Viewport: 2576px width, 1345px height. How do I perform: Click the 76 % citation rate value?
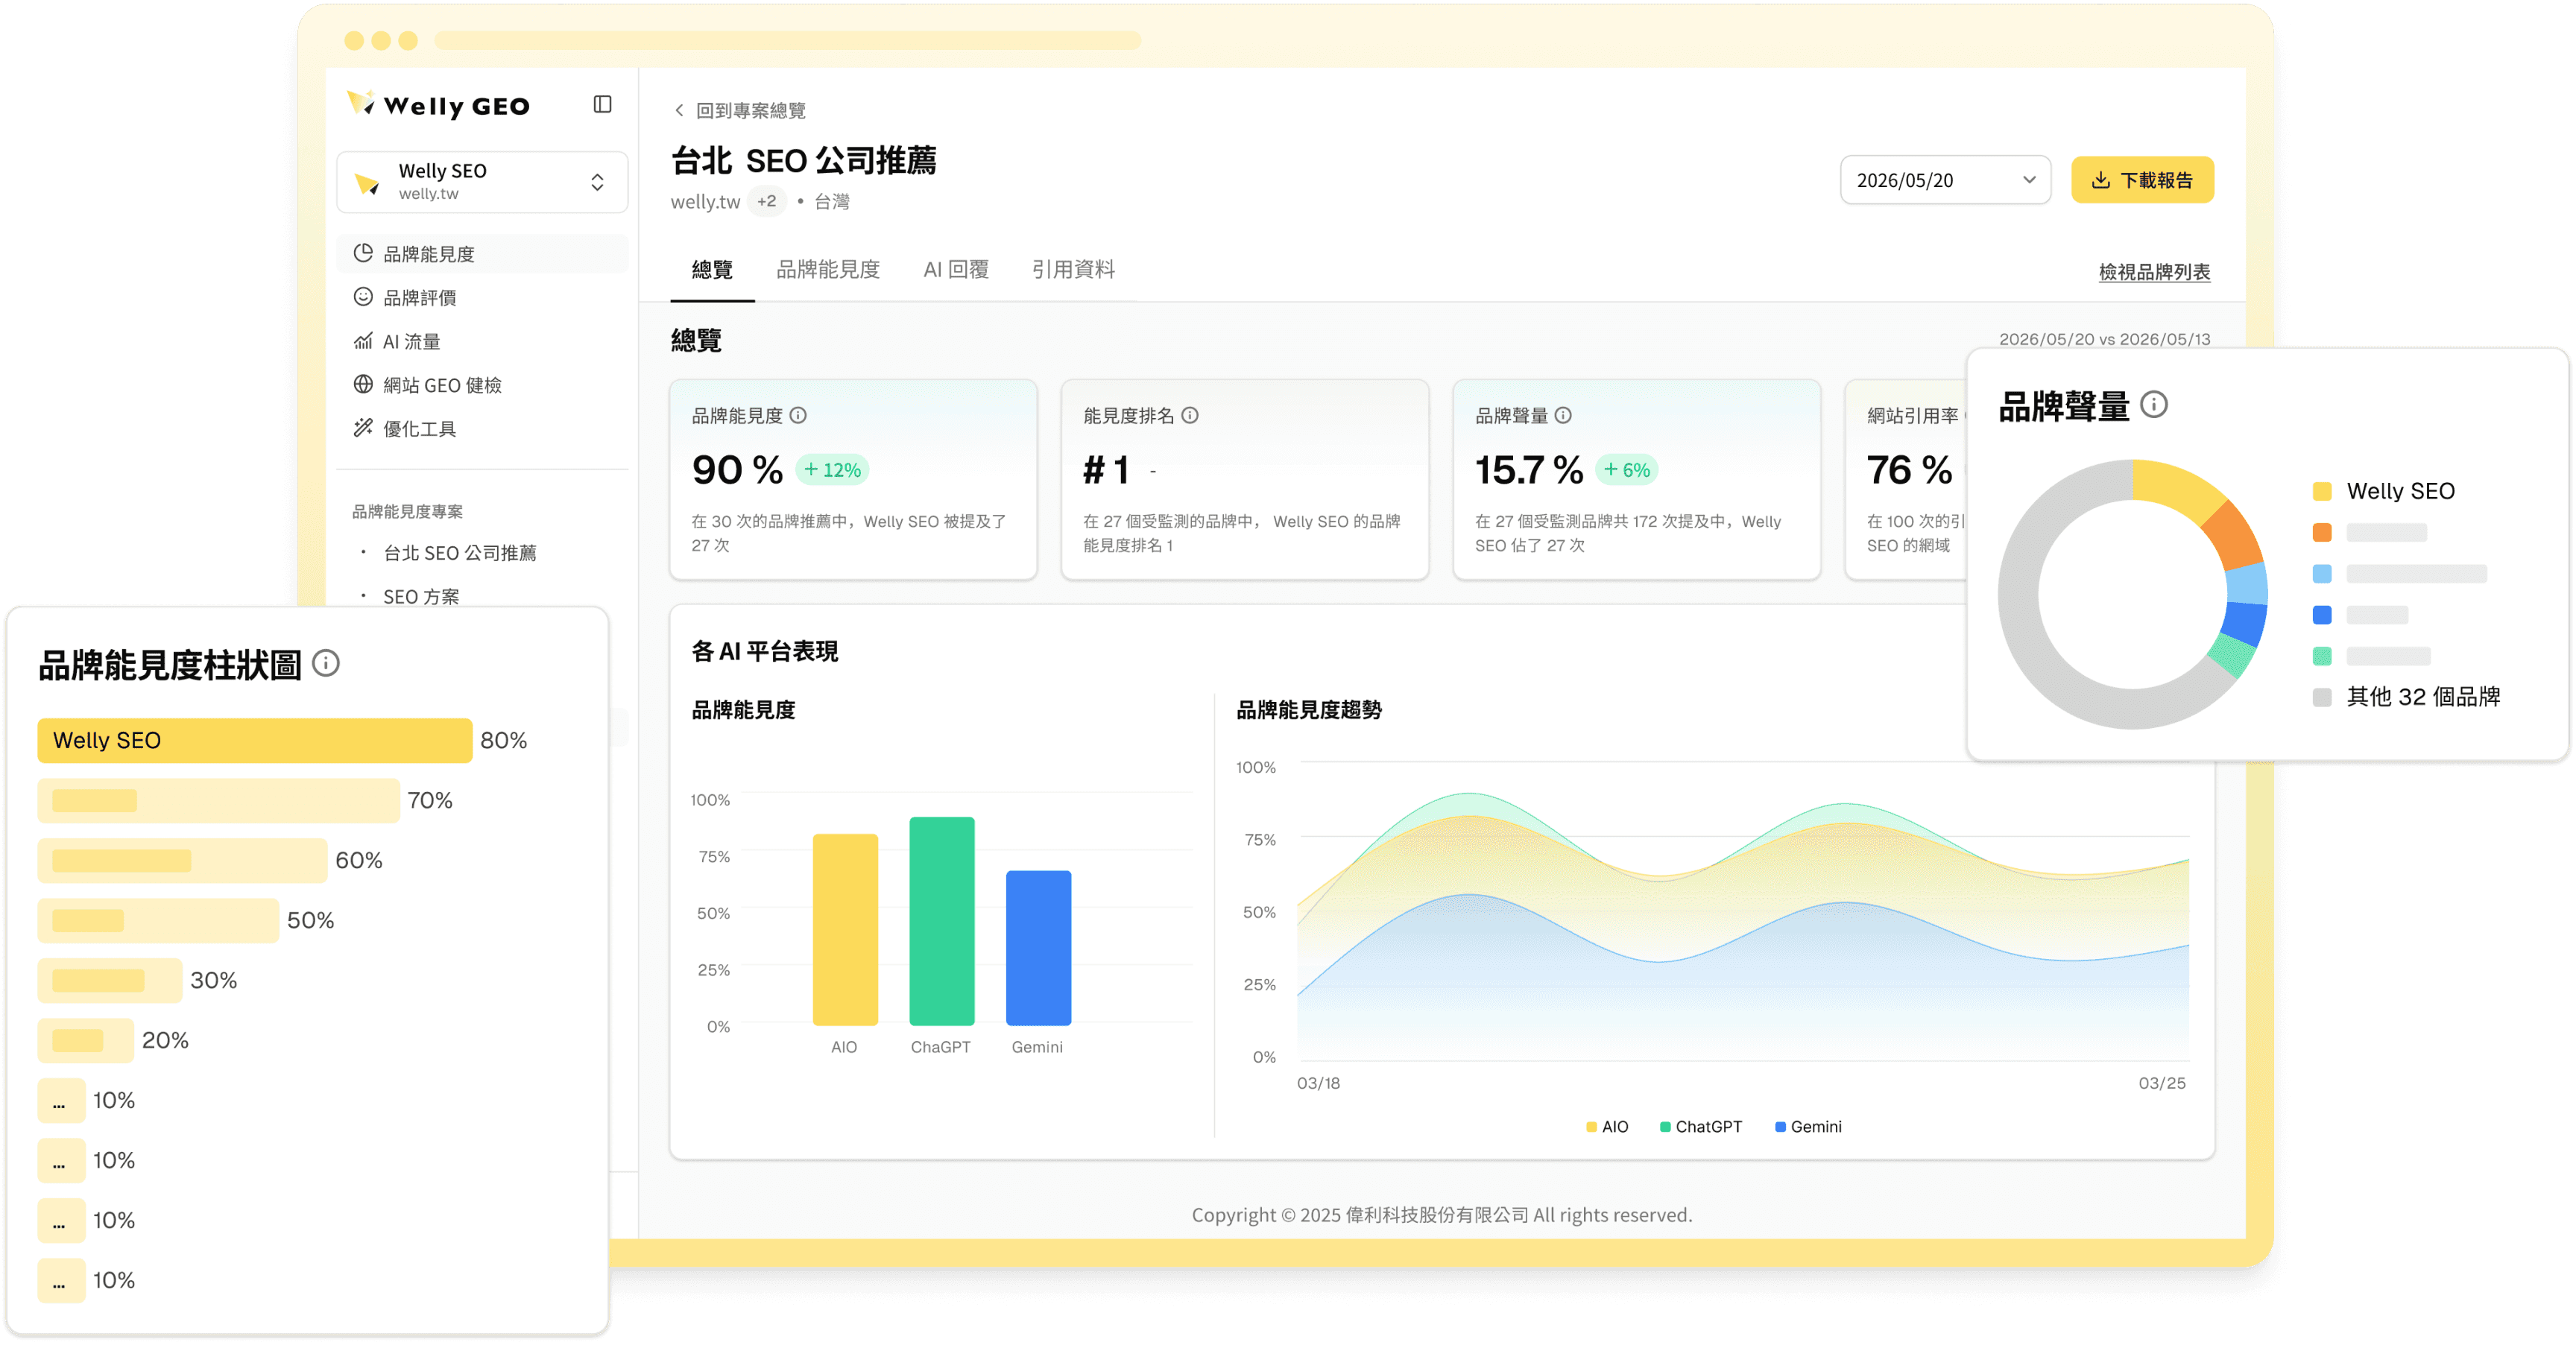coord(1909,470)
